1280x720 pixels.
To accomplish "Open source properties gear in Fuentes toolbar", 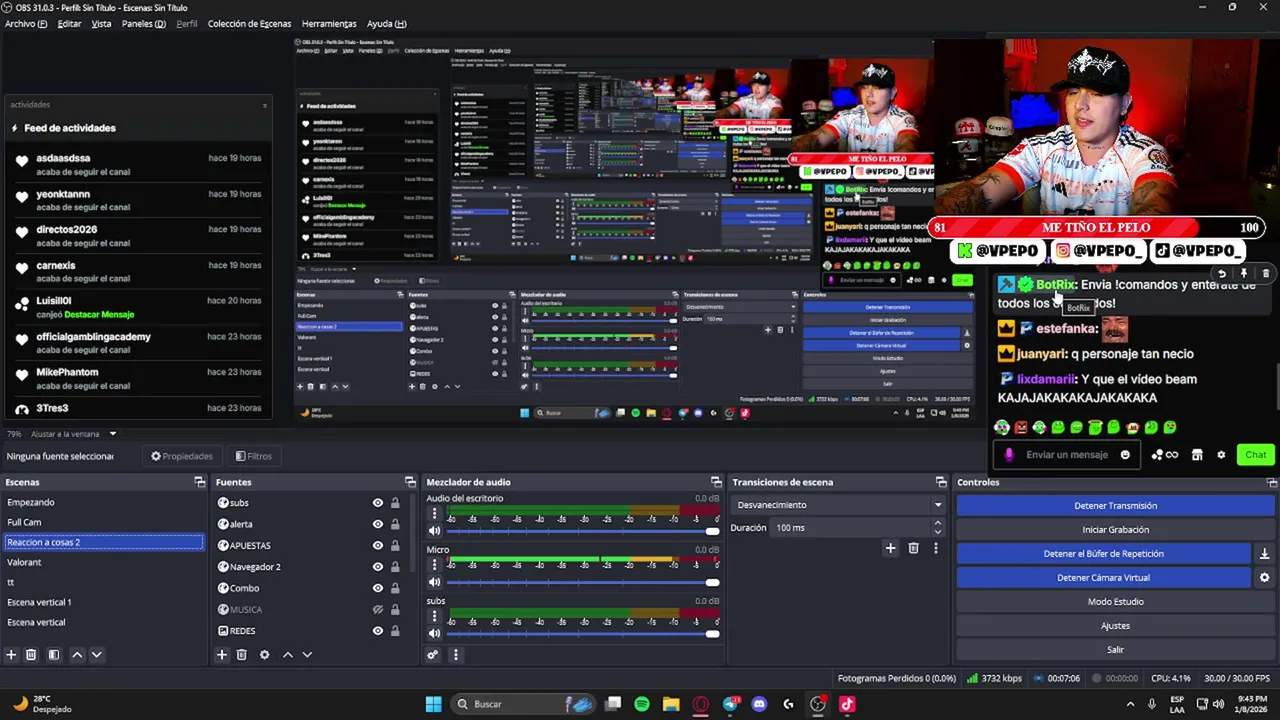I will (x=264, y=655).
